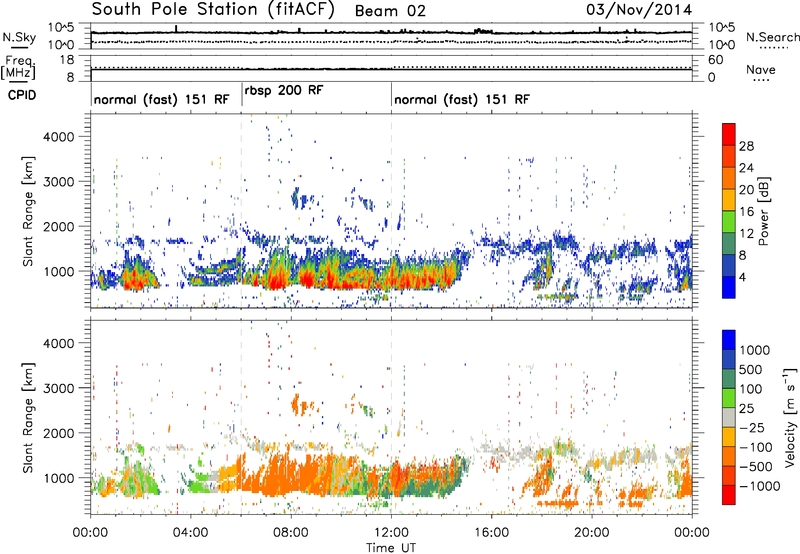The height and width of the screenshot is (554, 800).
Task: Click the '-500' tick on Velocity colorbar
Action: click(x=755, y=466)
